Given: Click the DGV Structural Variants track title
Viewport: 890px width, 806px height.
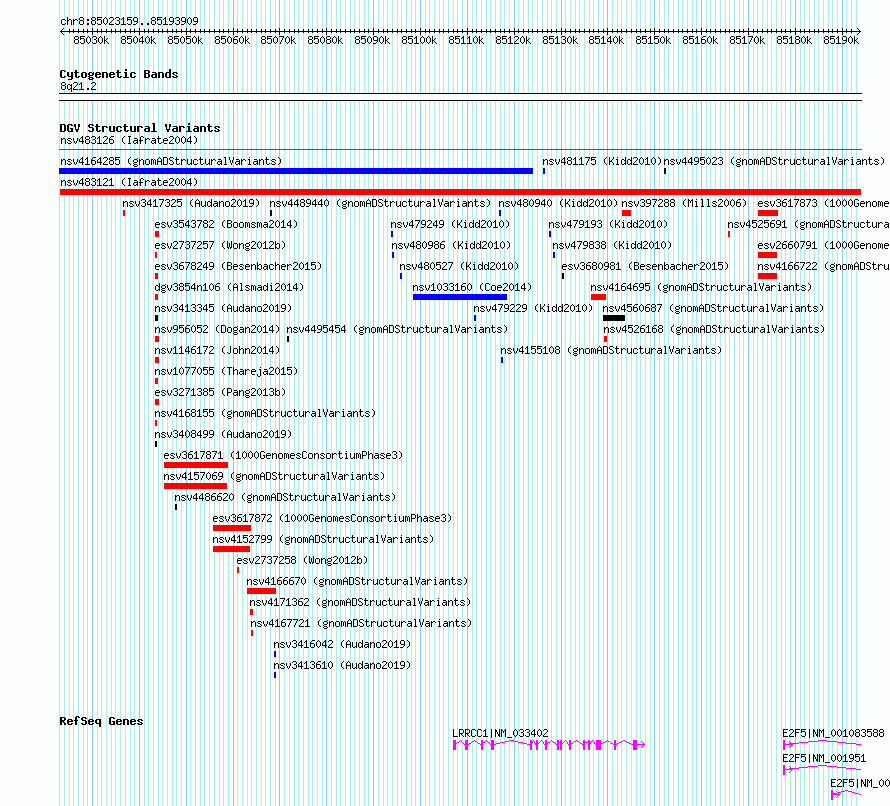Looking at the screenshot, I should pos(140,128).
